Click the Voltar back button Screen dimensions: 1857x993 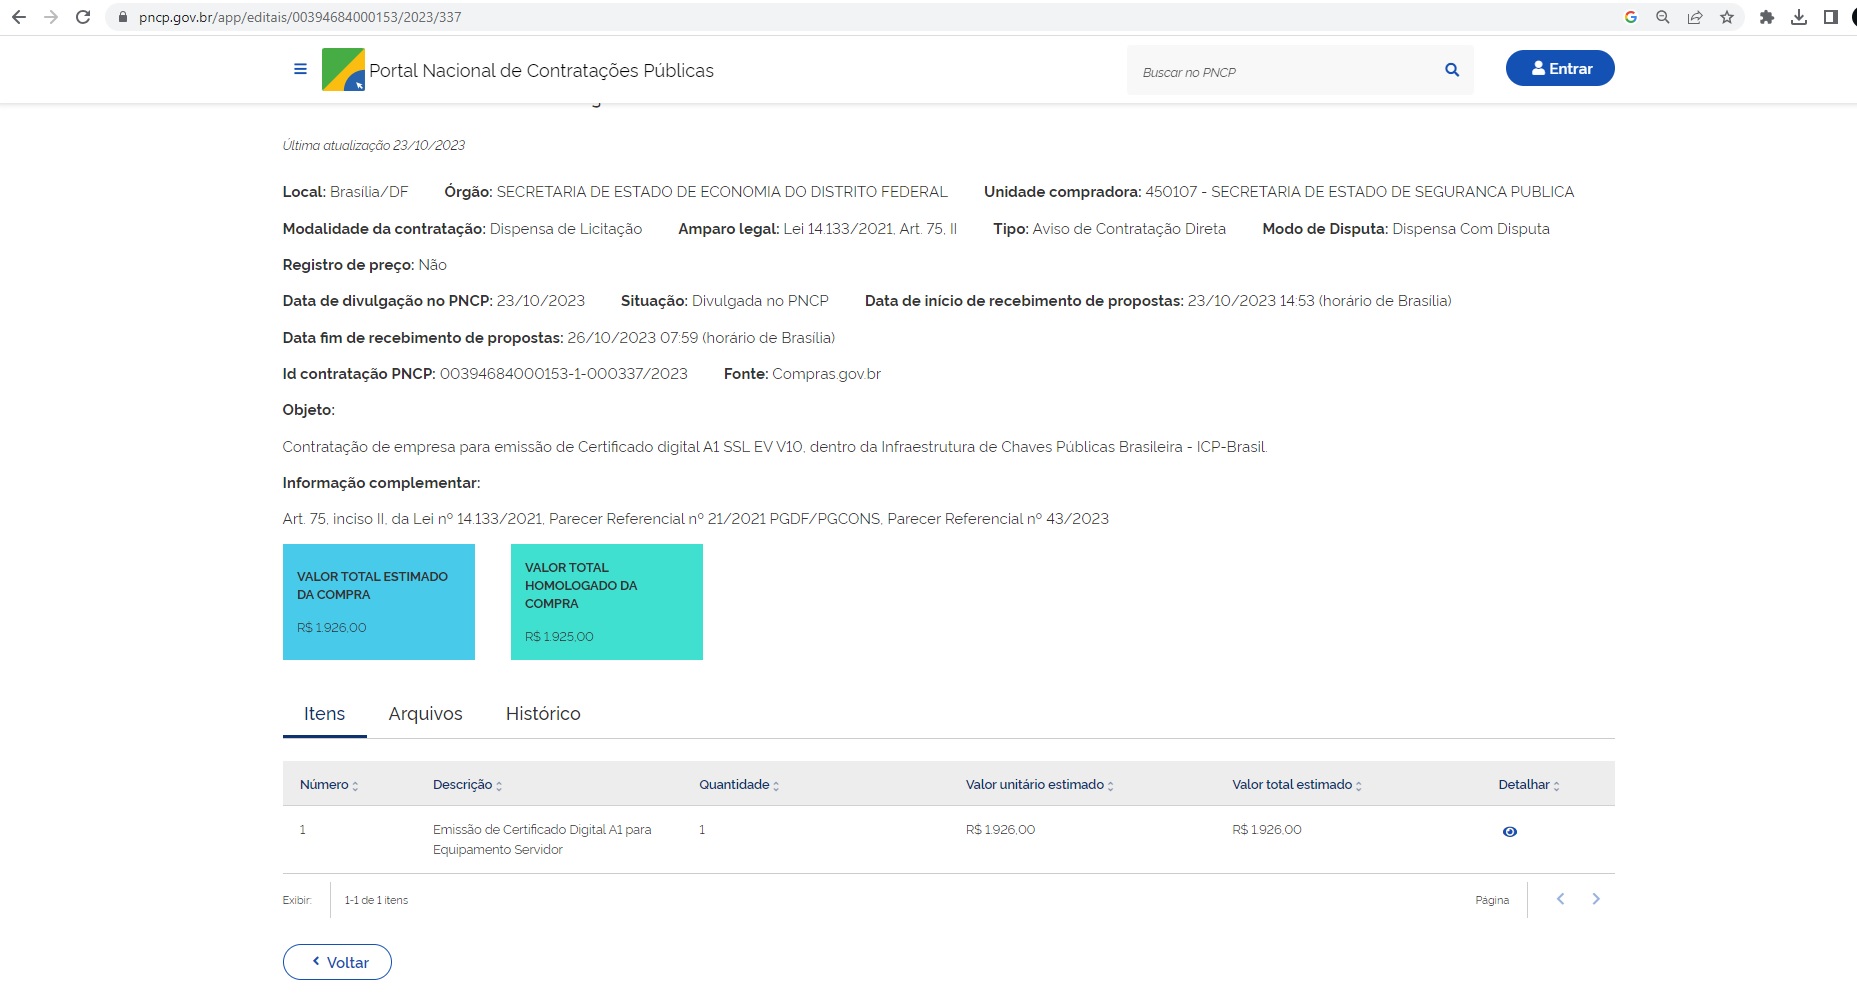tap(337, 962)
